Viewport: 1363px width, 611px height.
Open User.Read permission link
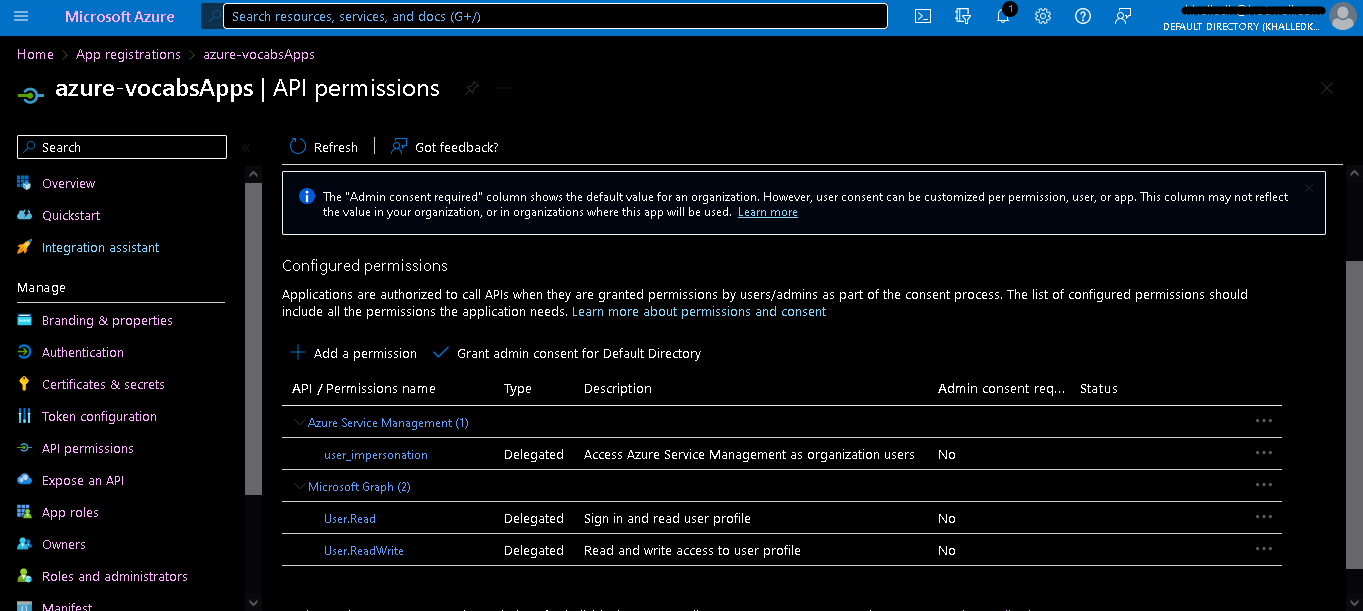(350, 519)
